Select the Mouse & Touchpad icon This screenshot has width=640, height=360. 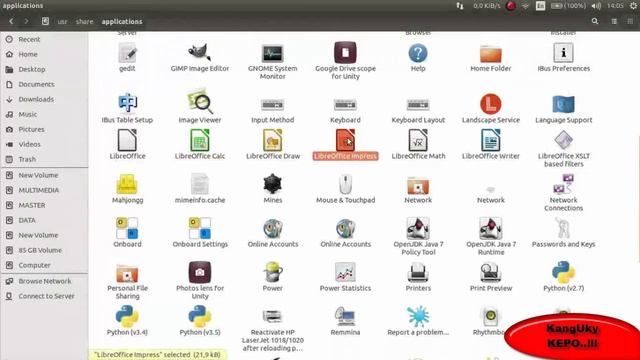(345, 184)
